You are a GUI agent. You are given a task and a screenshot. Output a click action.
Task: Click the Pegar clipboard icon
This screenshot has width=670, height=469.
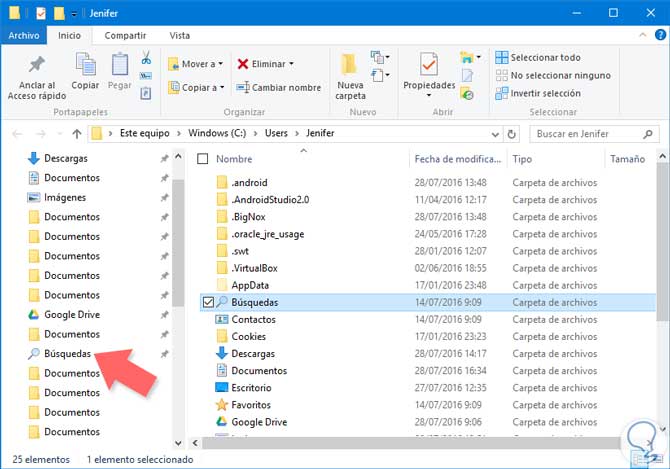(x=120, y=64)
